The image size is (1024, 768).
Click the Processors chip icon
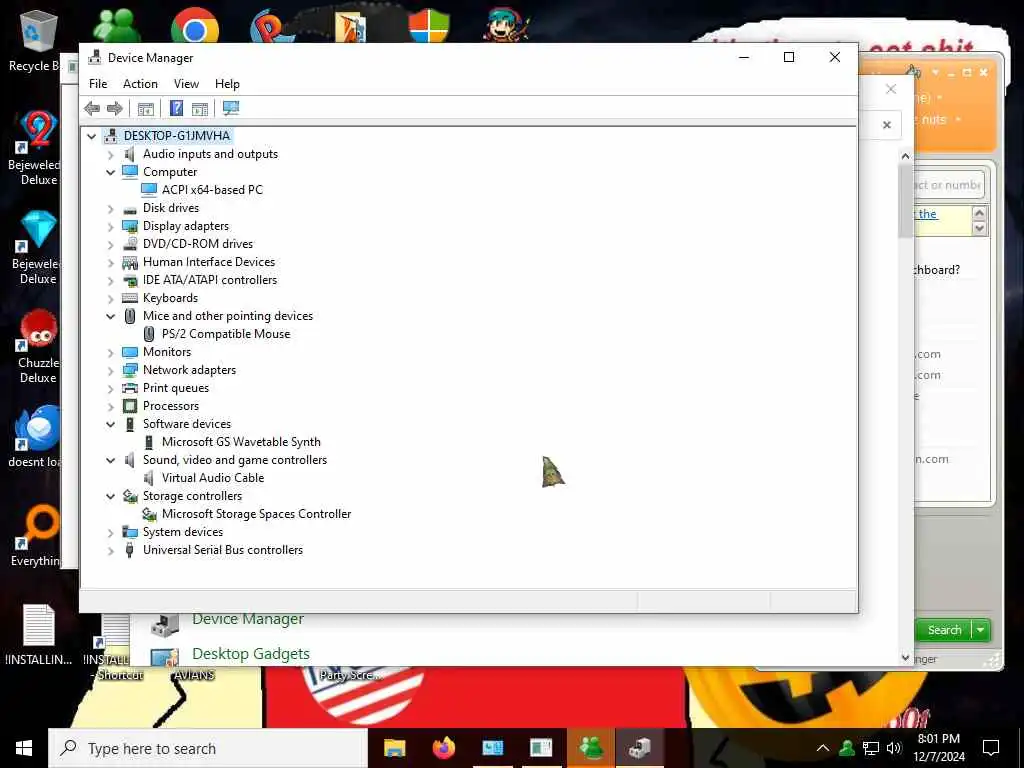pos(130,406)
